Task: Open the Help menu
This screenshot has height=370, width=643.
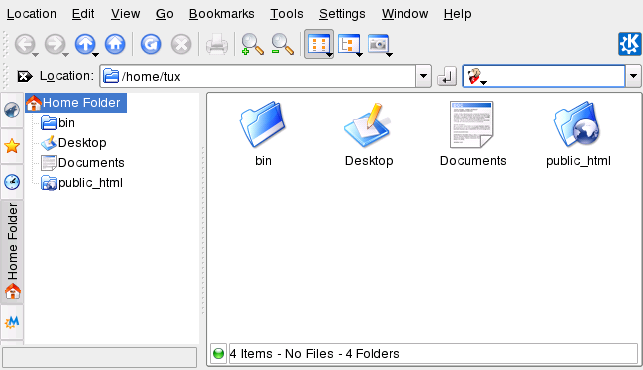Action: (x=457, y=14)
